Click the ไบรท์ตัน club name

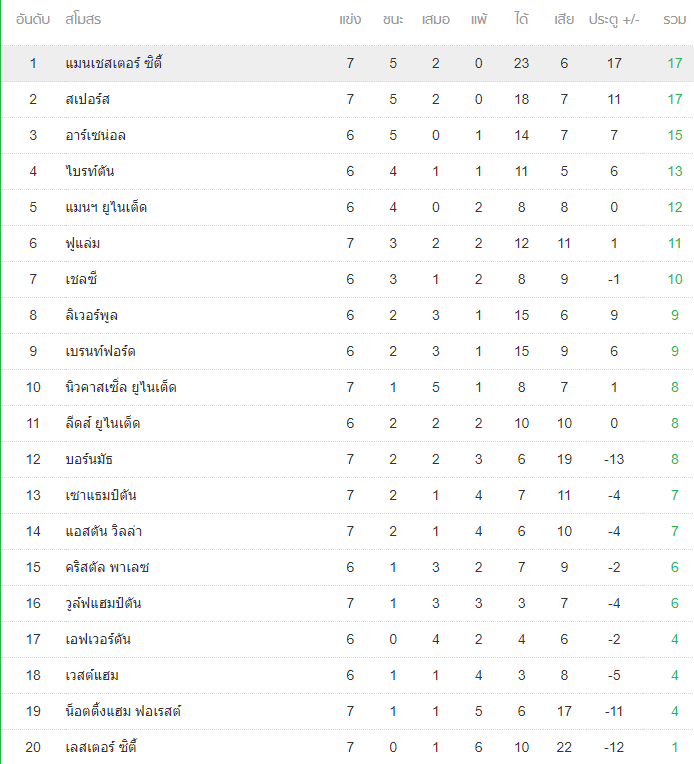click(x=90, y=171)
